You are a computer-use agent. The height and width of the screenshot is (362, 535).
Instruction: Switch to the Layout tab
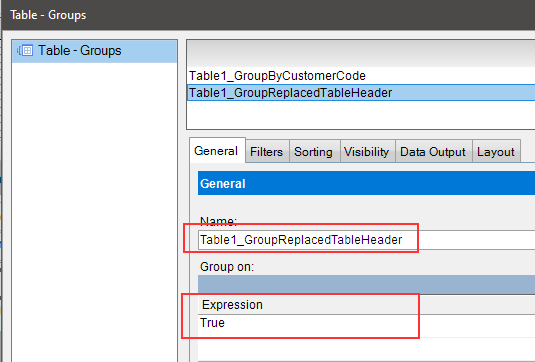pyautogui.click(x=496, y=152)
